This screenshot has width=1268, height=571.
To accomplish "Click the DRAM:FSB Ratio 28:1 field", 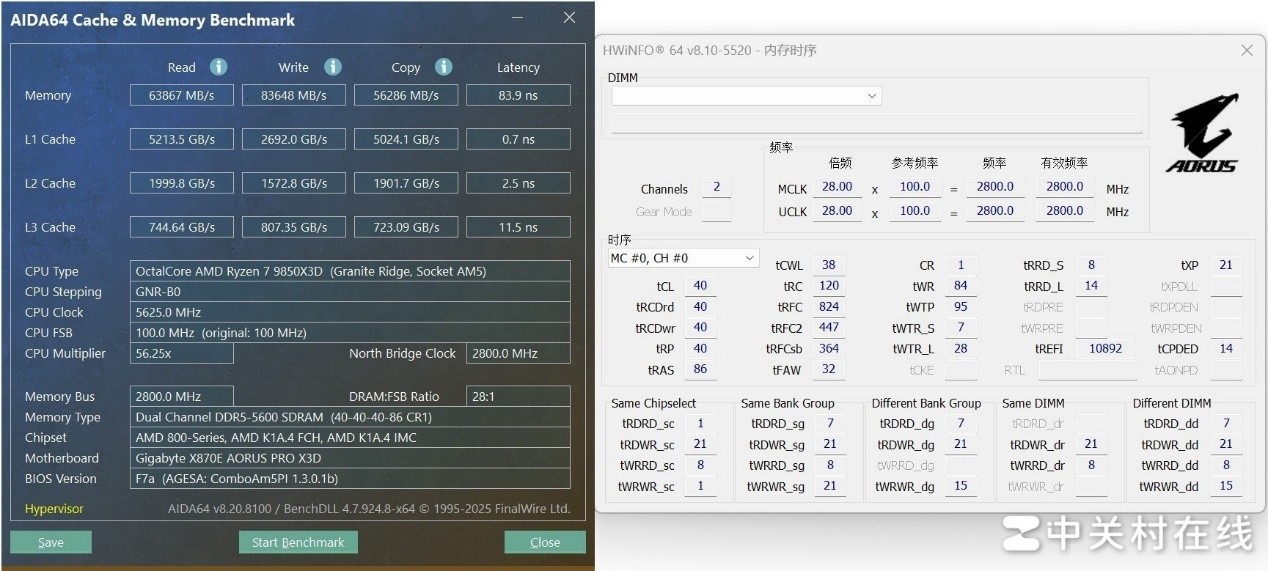I will coord(518,396).
